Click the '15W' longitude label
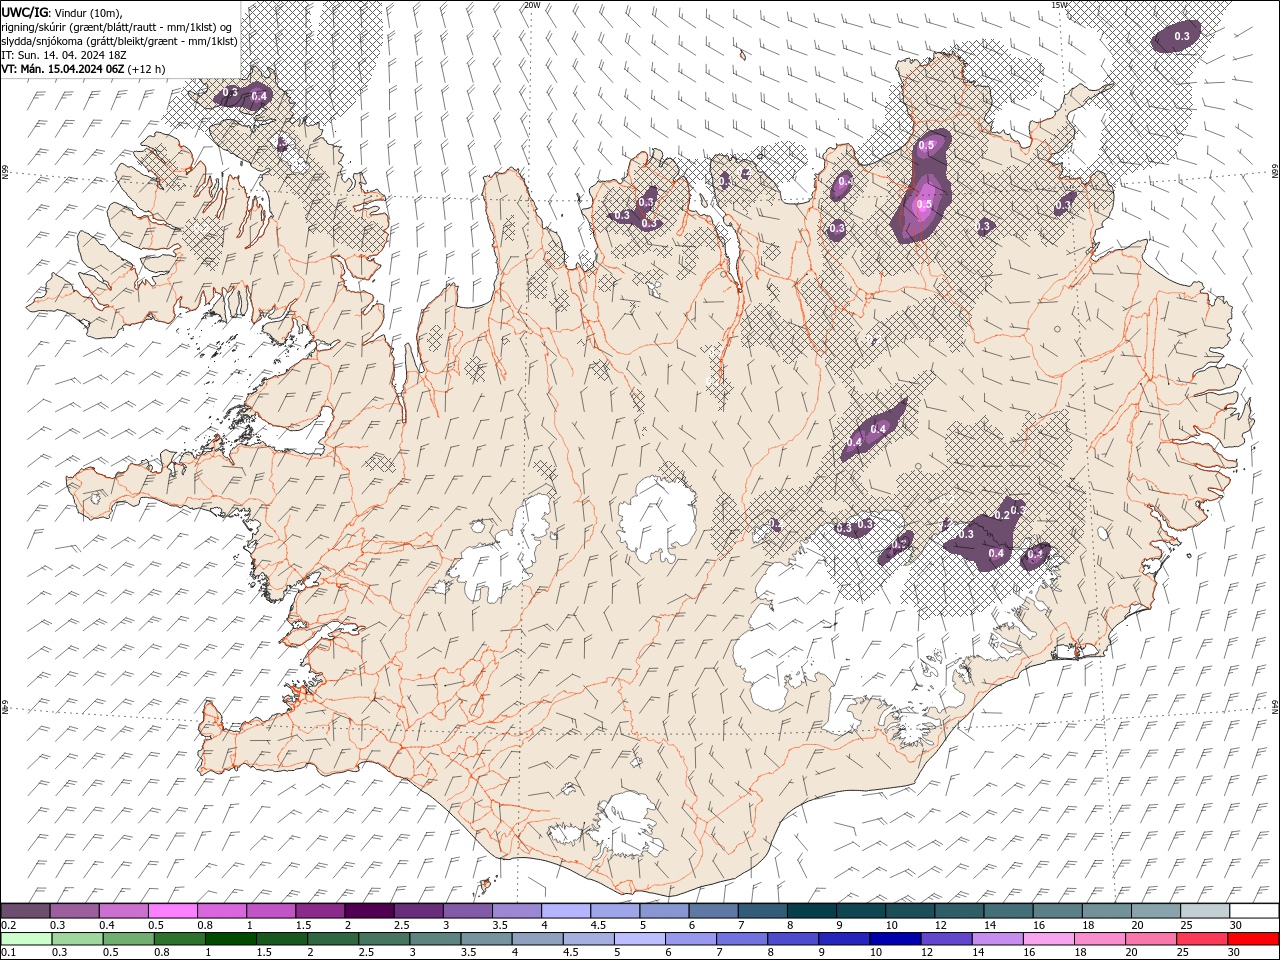This screenshot has width=1280, height=960. click(1059, 5)
